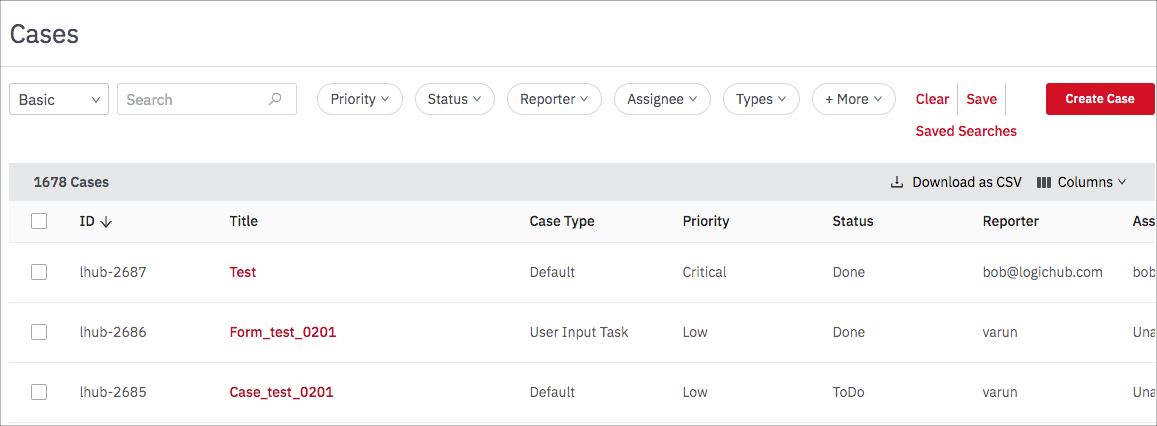Click the Save search link
The image size is (1157, 426).
(x=981, y=99)
